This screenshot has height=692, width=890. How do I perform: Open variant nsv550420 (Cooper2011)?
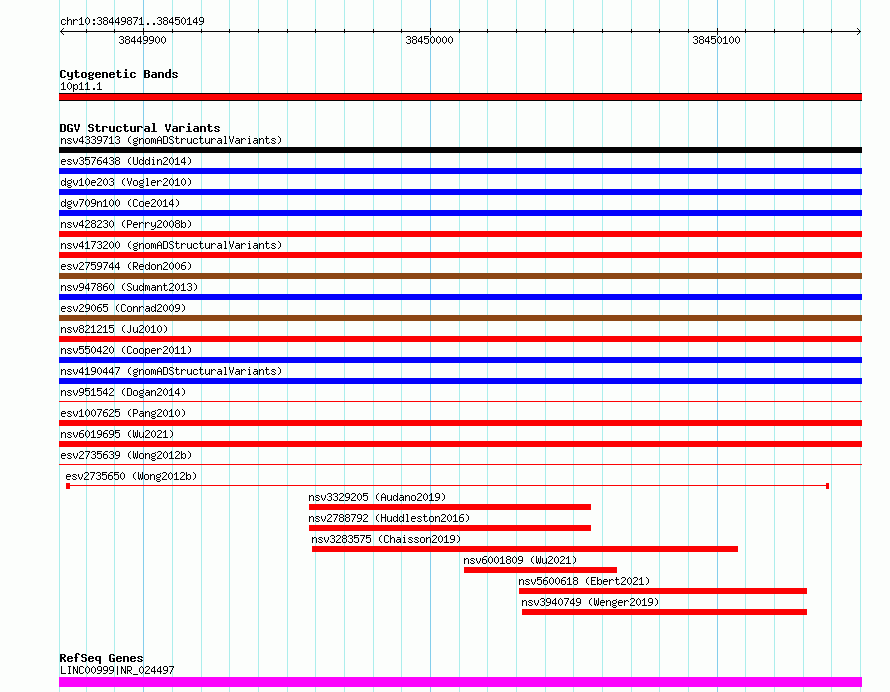point(126,350)
